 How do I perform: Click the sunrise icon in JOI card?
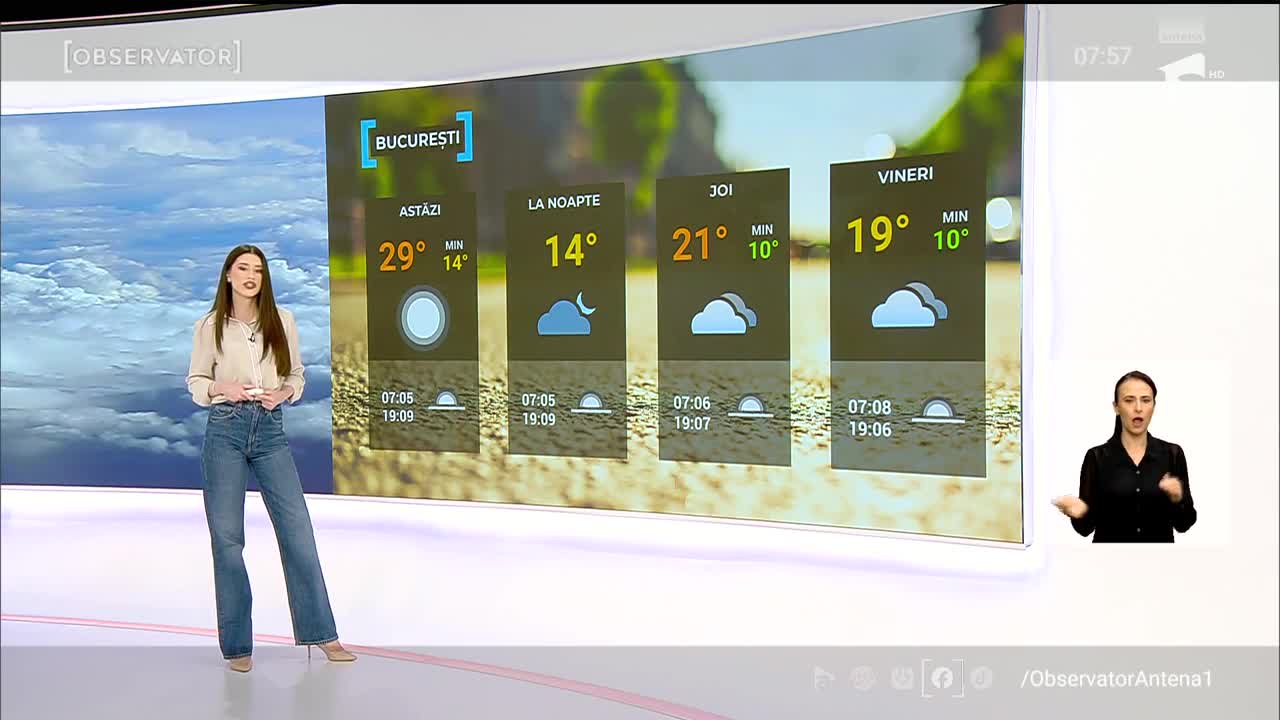pos(750,407)
